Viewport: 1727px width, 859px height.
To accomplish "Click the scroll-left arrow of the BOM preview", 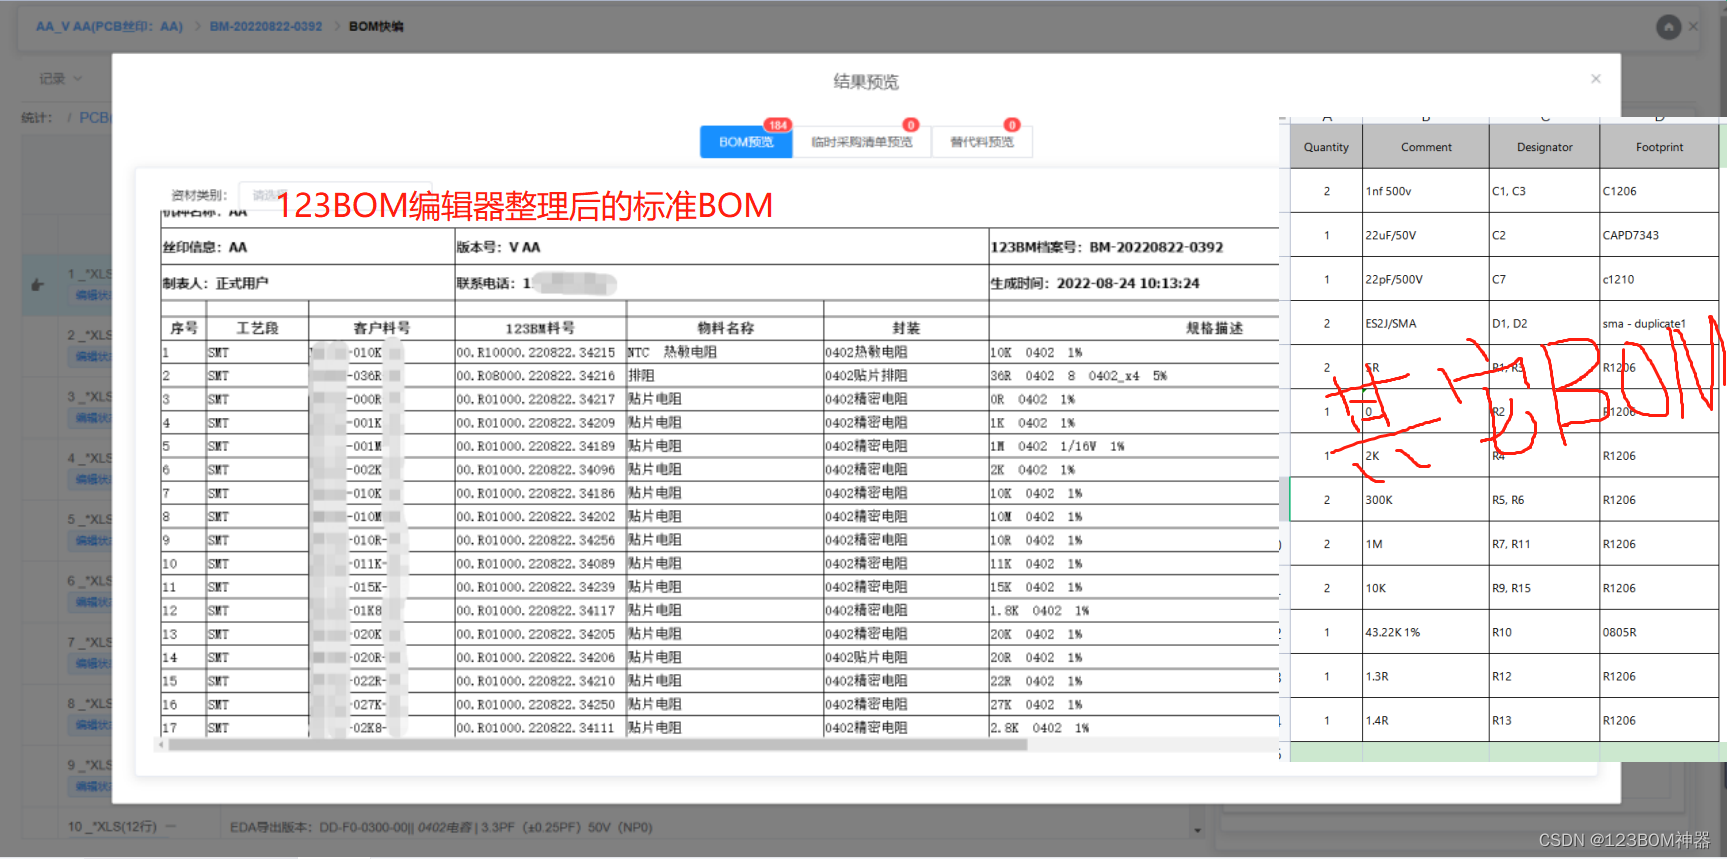I will tap(161, 745).
